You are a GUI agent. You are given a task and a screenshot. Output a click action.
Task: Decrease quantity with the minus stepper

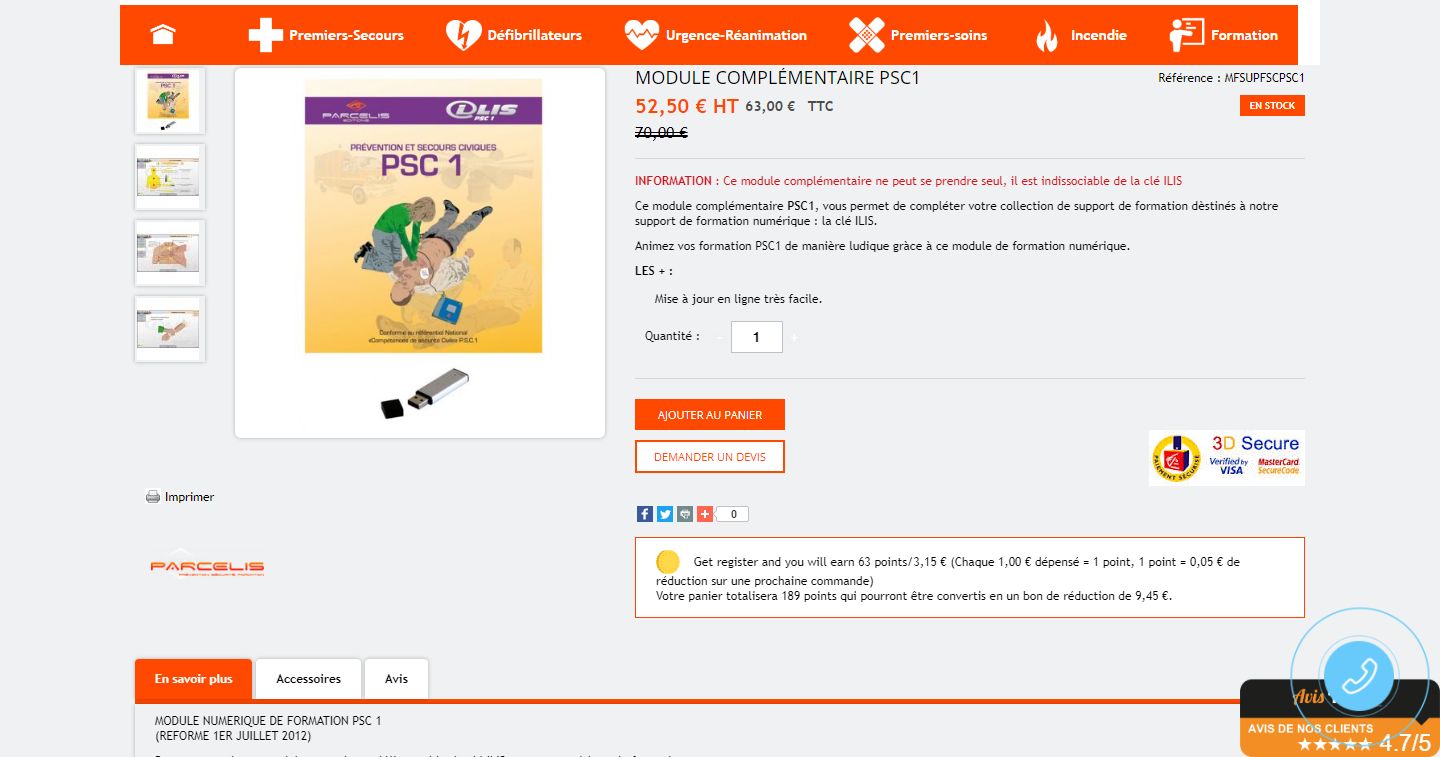coord(720,338)
